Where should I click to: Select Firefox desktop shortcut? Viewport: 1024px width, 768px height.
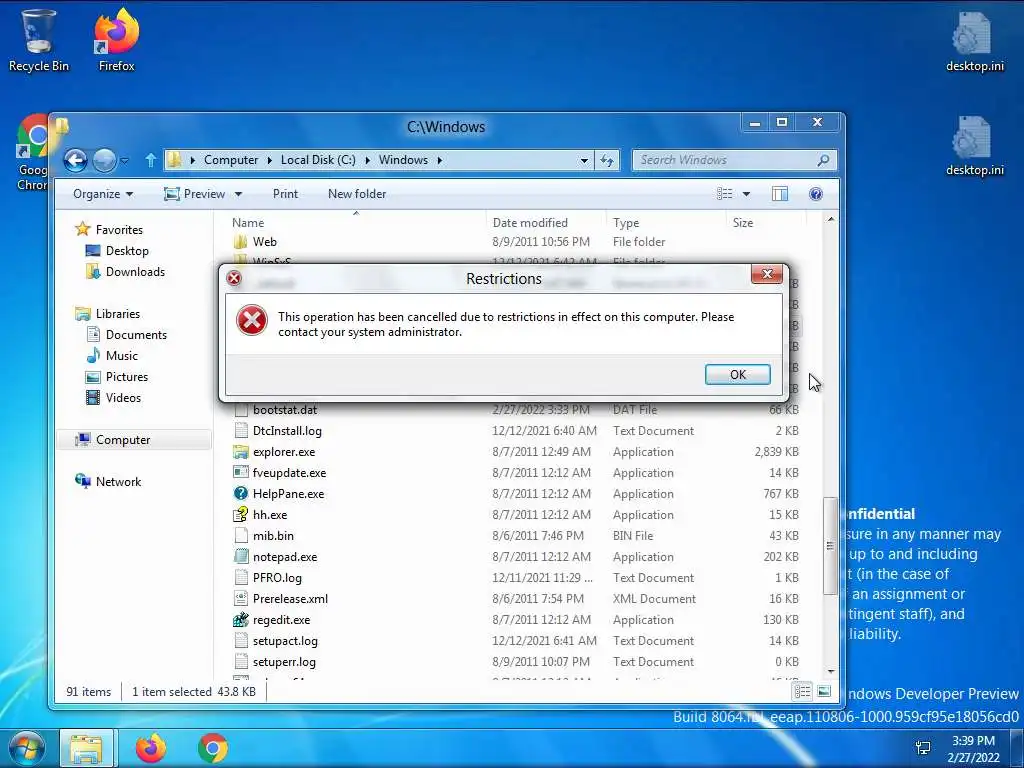coord(116,40)
